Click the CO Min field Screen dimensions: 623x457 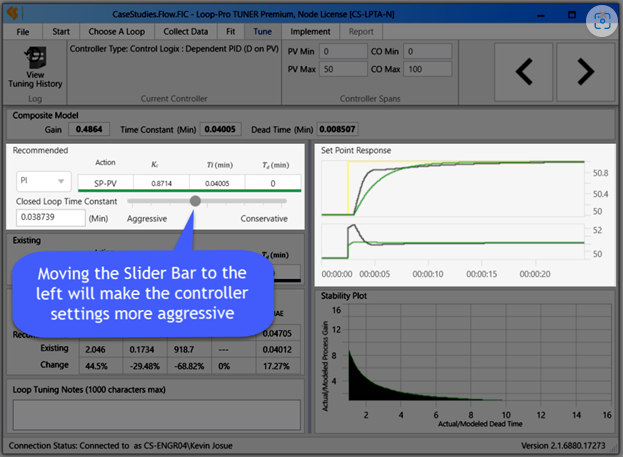point(428,51)
